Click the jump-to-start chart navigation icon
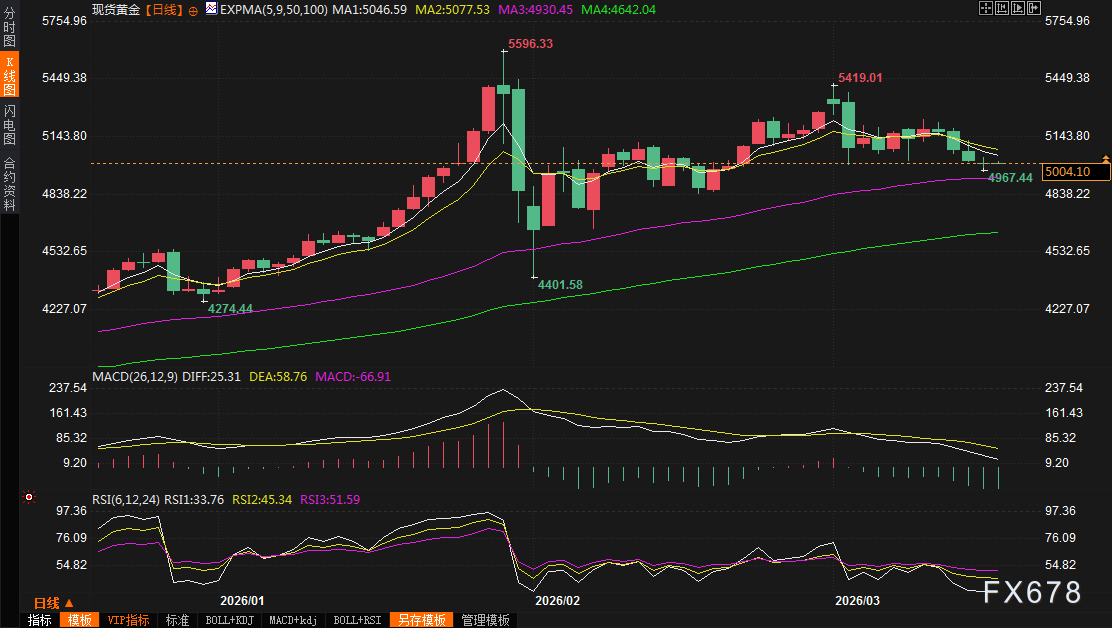1112x628 pixels. tap(1000, 8)
